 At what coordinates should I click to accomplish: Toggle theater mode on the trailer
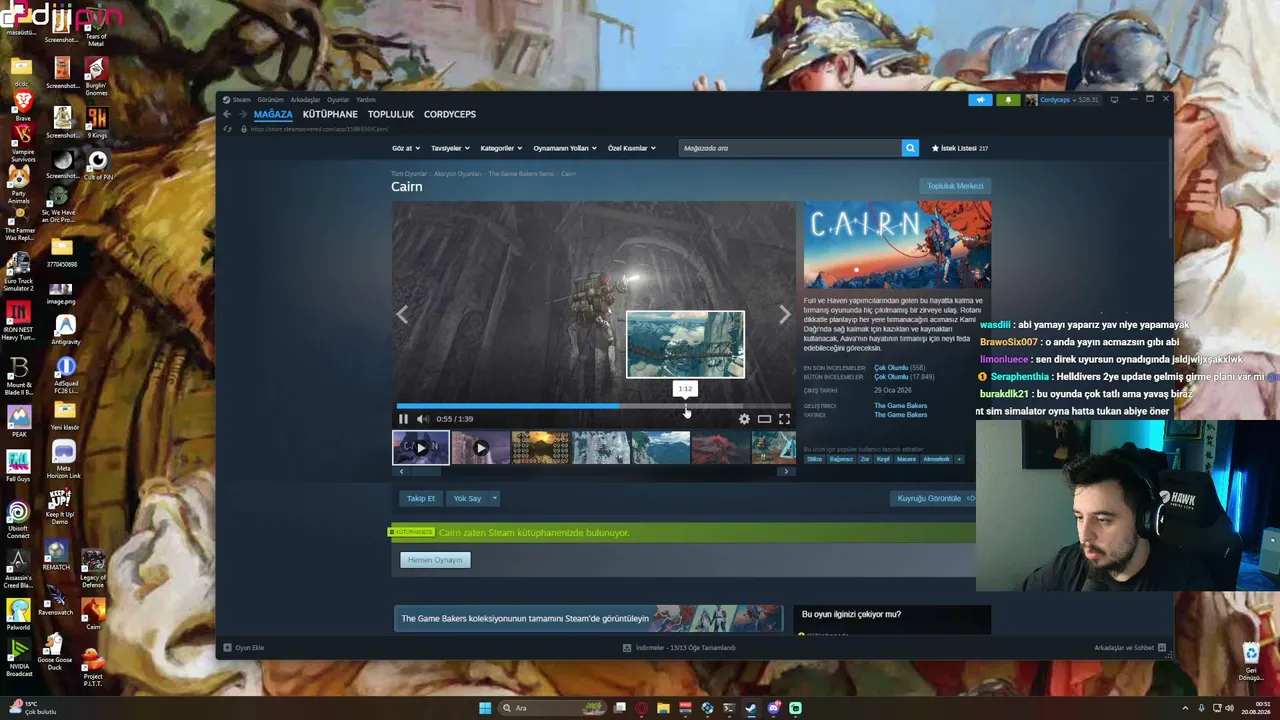764,419
